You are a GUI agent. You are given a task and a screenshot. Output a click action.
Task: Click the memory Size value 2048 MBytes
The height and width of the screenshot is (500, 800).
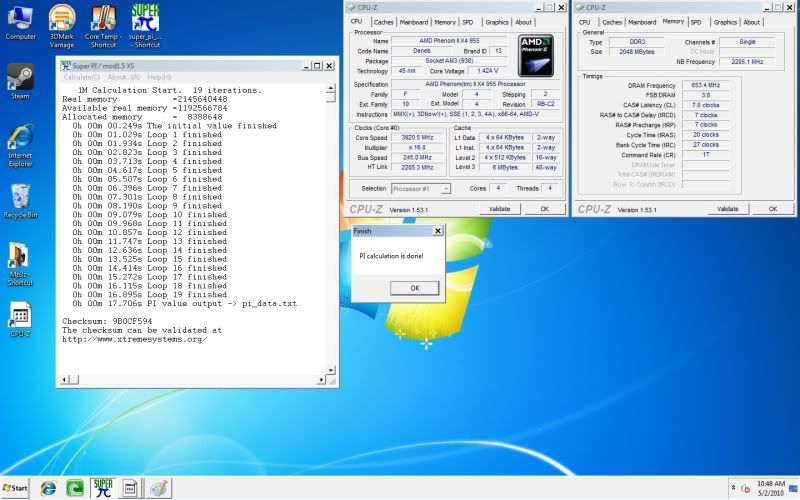(x=636, y=52)
